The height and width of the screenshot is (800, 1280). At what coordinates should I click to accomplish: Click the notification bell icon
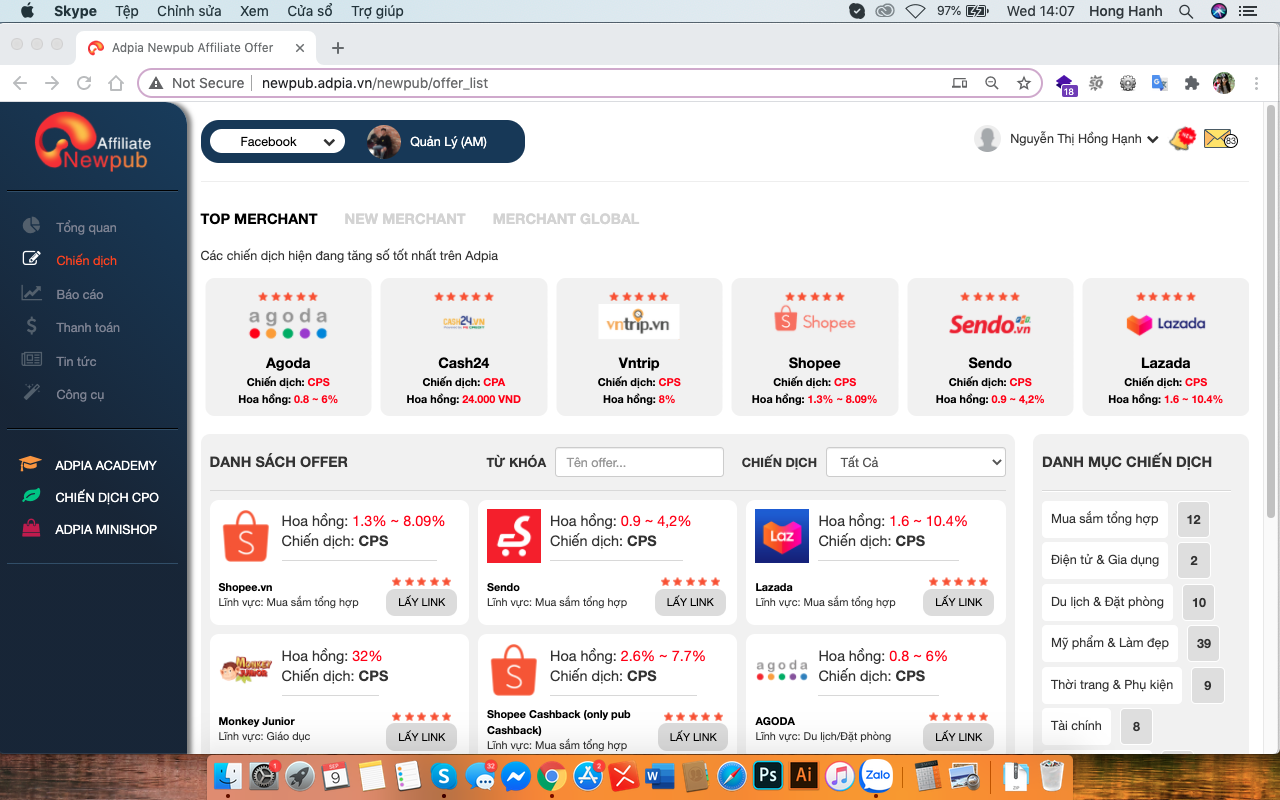click(x=1183, y=139)
